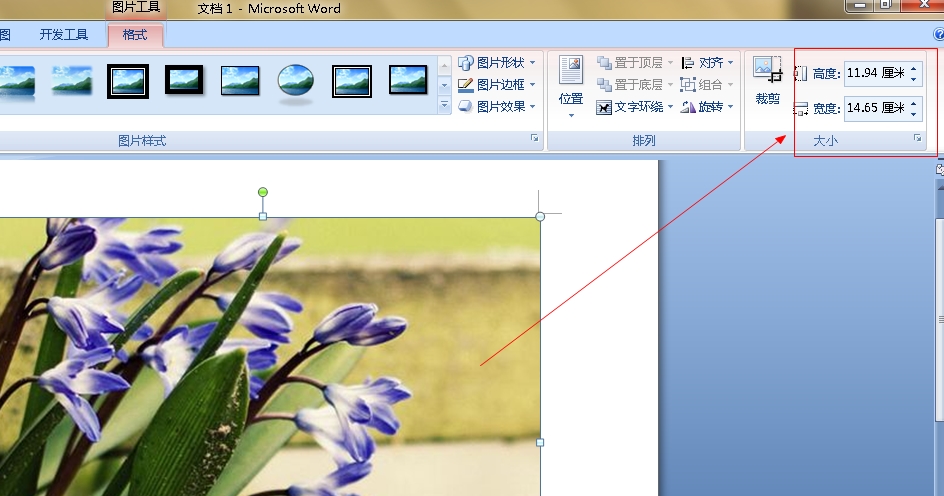Apply the simple black thin frame style

pos(240,81)
